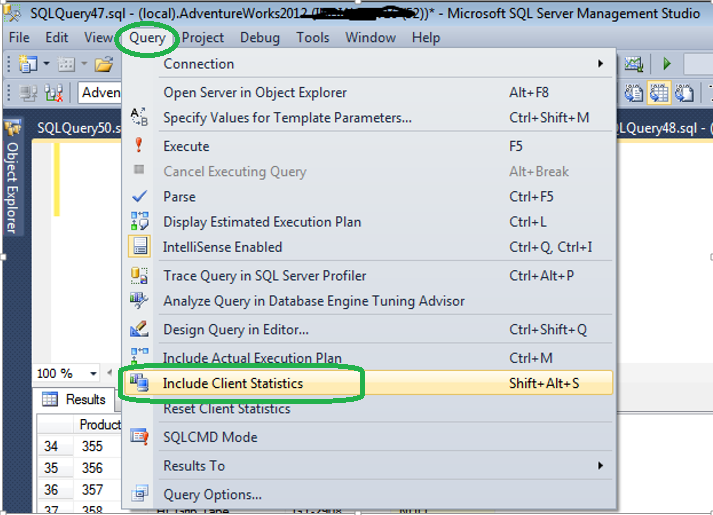The image size is (713, 515).
Task: Open the Edit menu
Action: [57, 37]
